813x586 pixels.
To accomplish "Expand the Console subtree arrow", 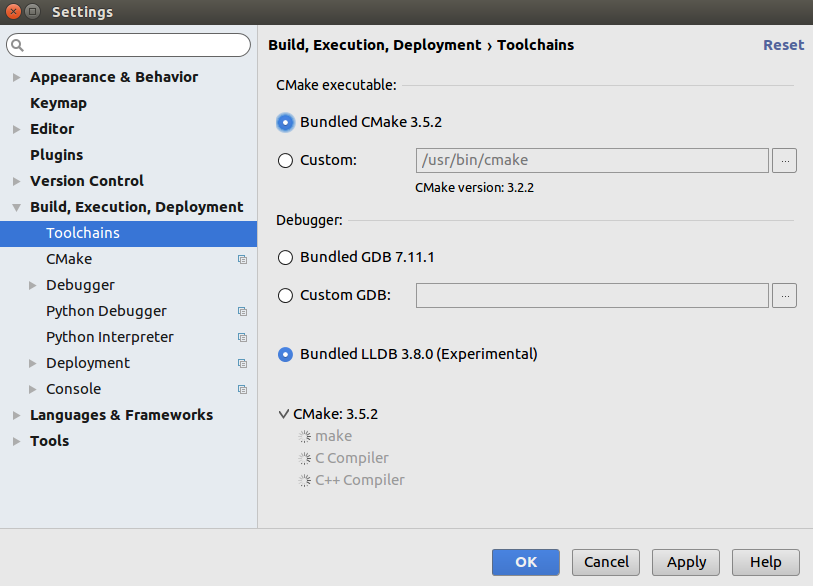I will click(x=33, y=389).
